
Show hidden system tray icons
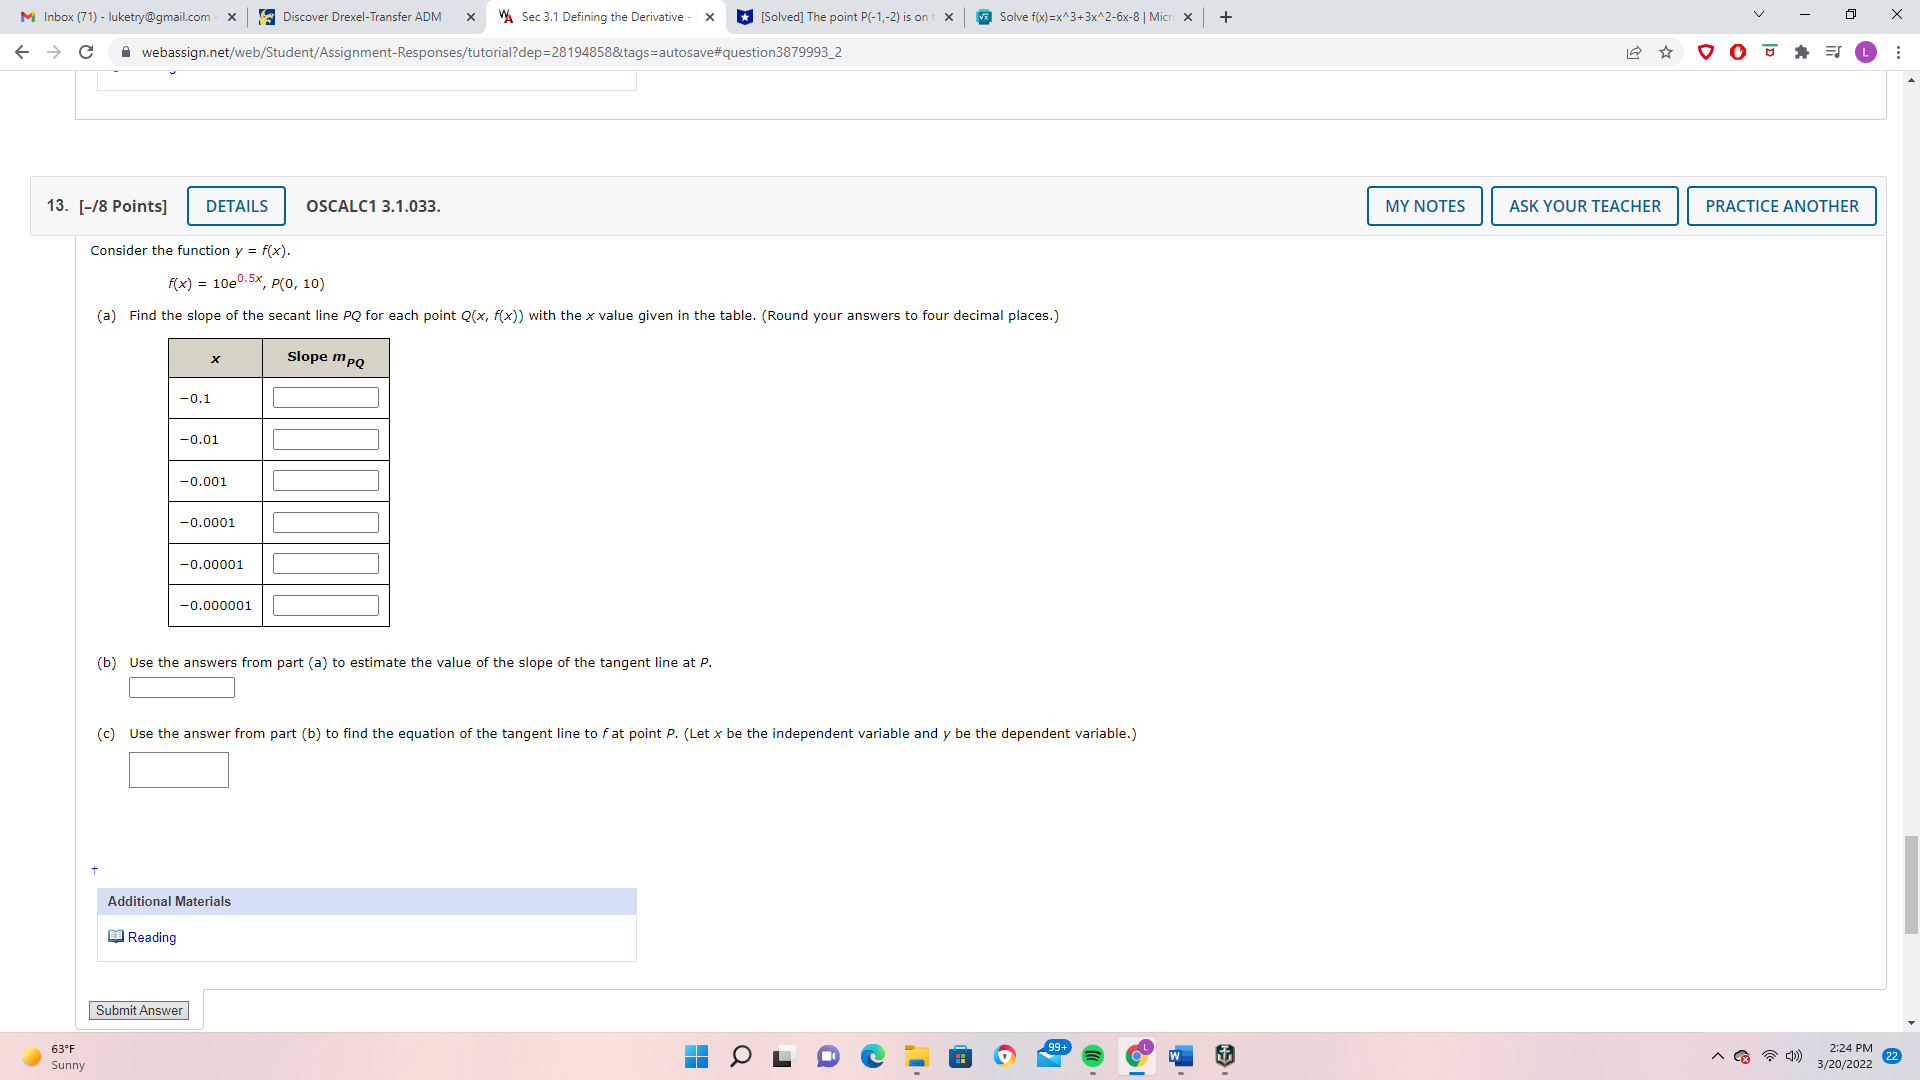pyautogui.click(x=1717, y=1056)
